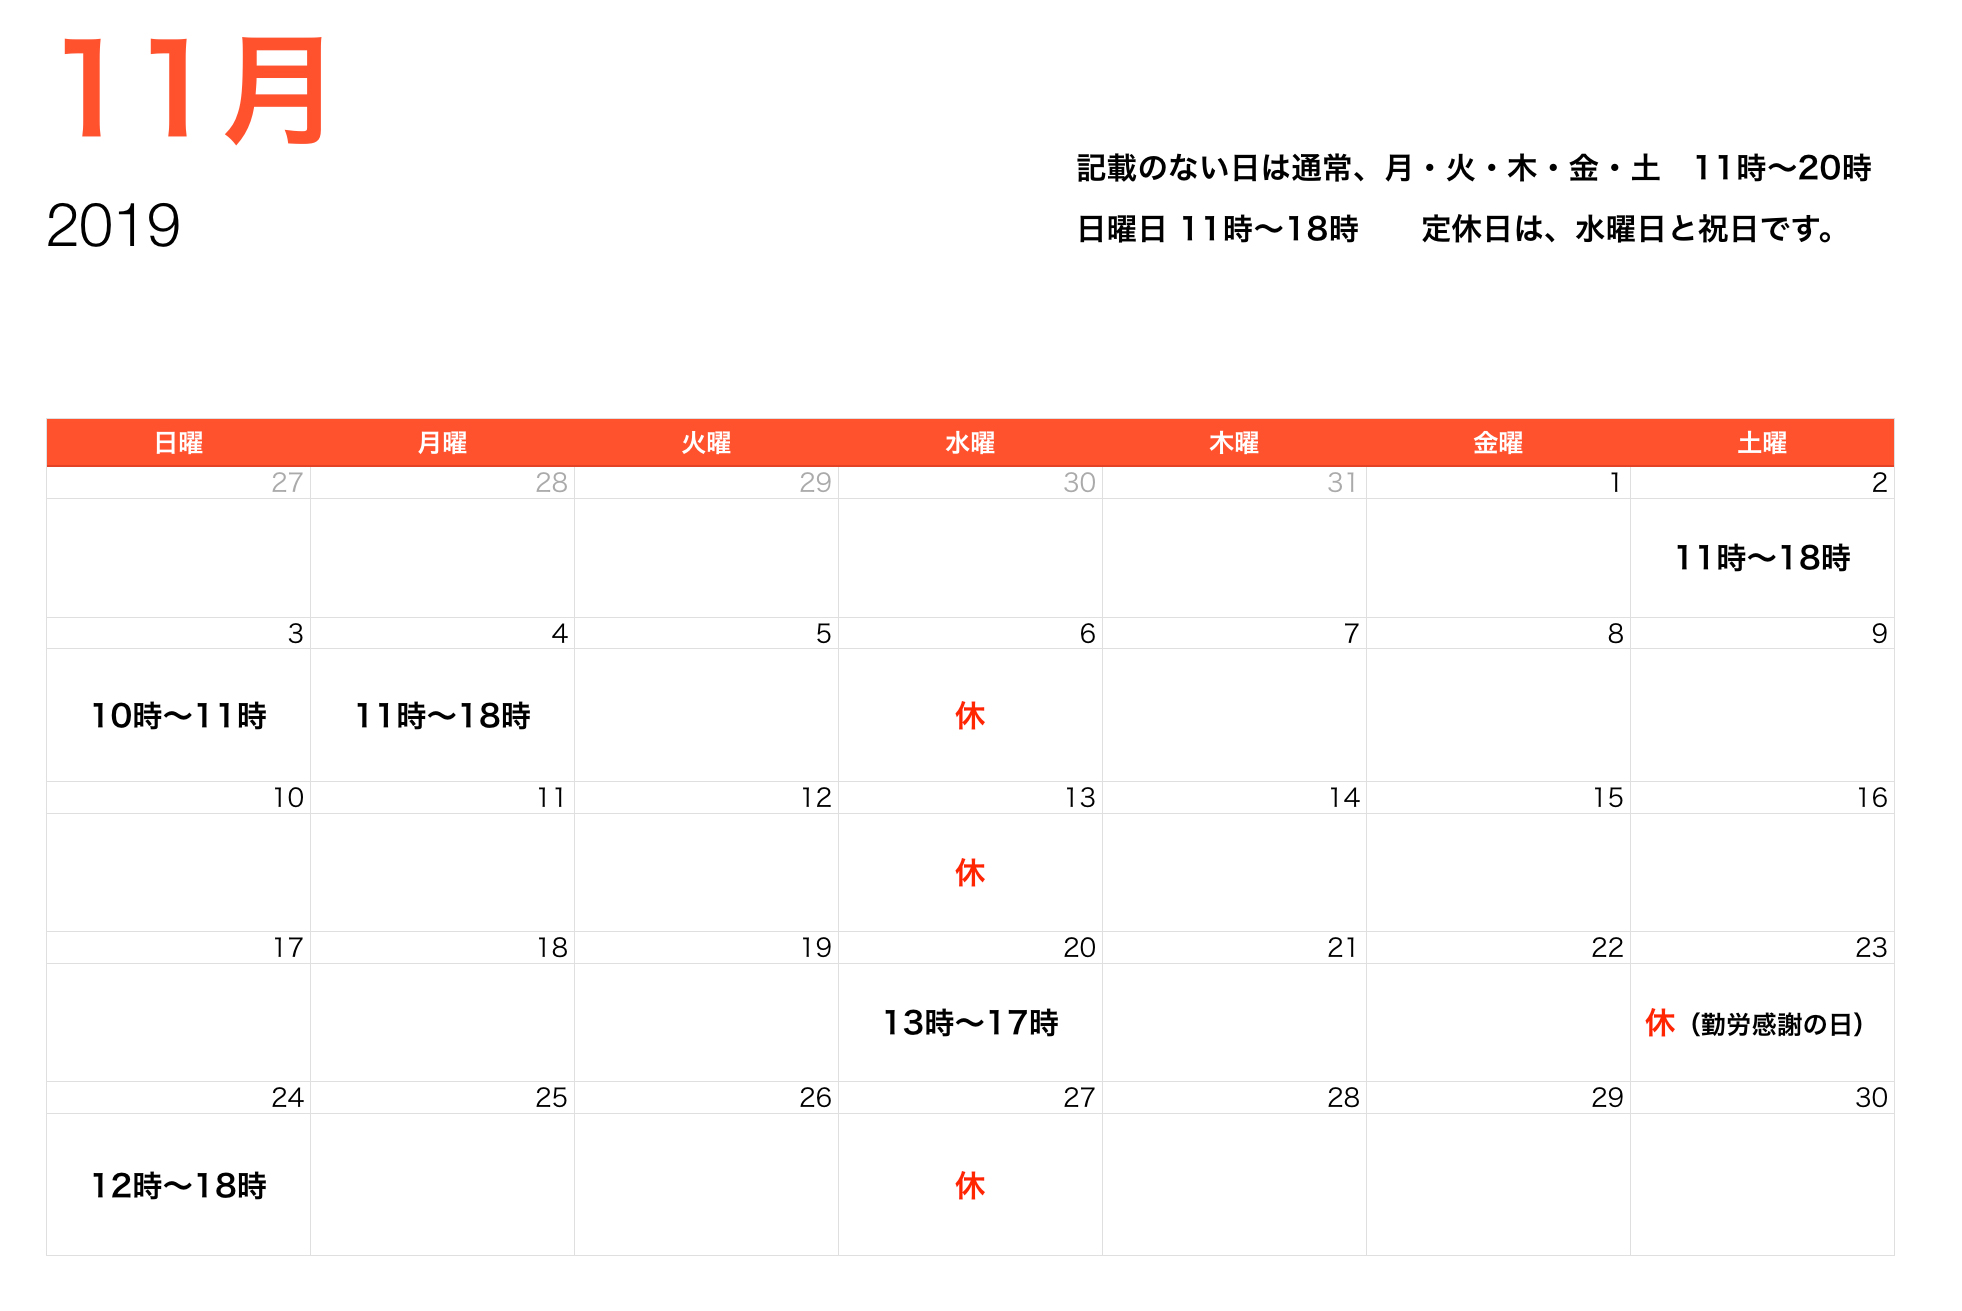Click date number 5
The image size is (1962, 1311).
coord(823,634)
